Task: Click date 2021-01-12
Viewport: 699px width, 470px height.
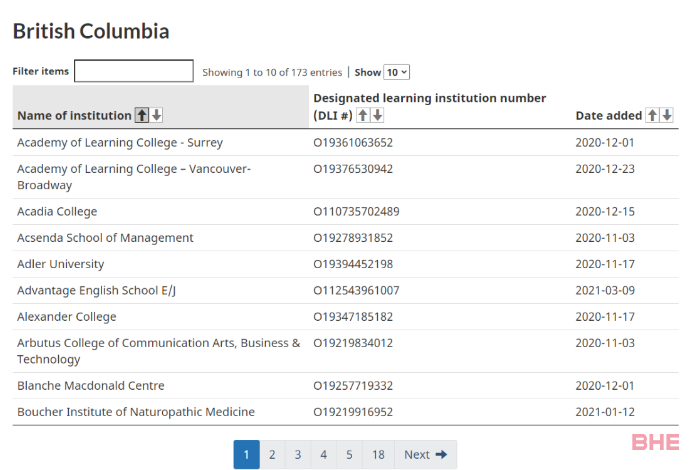Action: [x=605, y=412]
